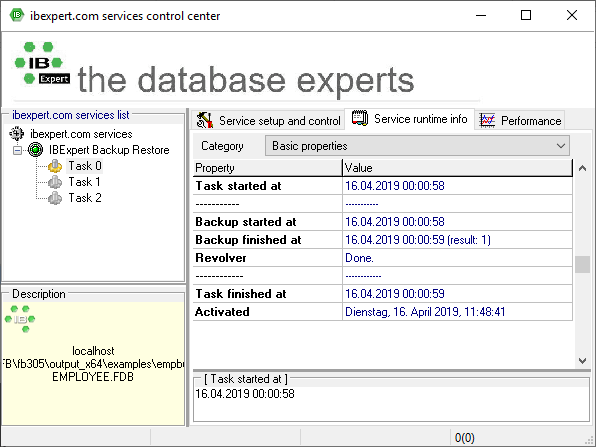Click the IBExpert logo in the banner

tap(42, 63)
